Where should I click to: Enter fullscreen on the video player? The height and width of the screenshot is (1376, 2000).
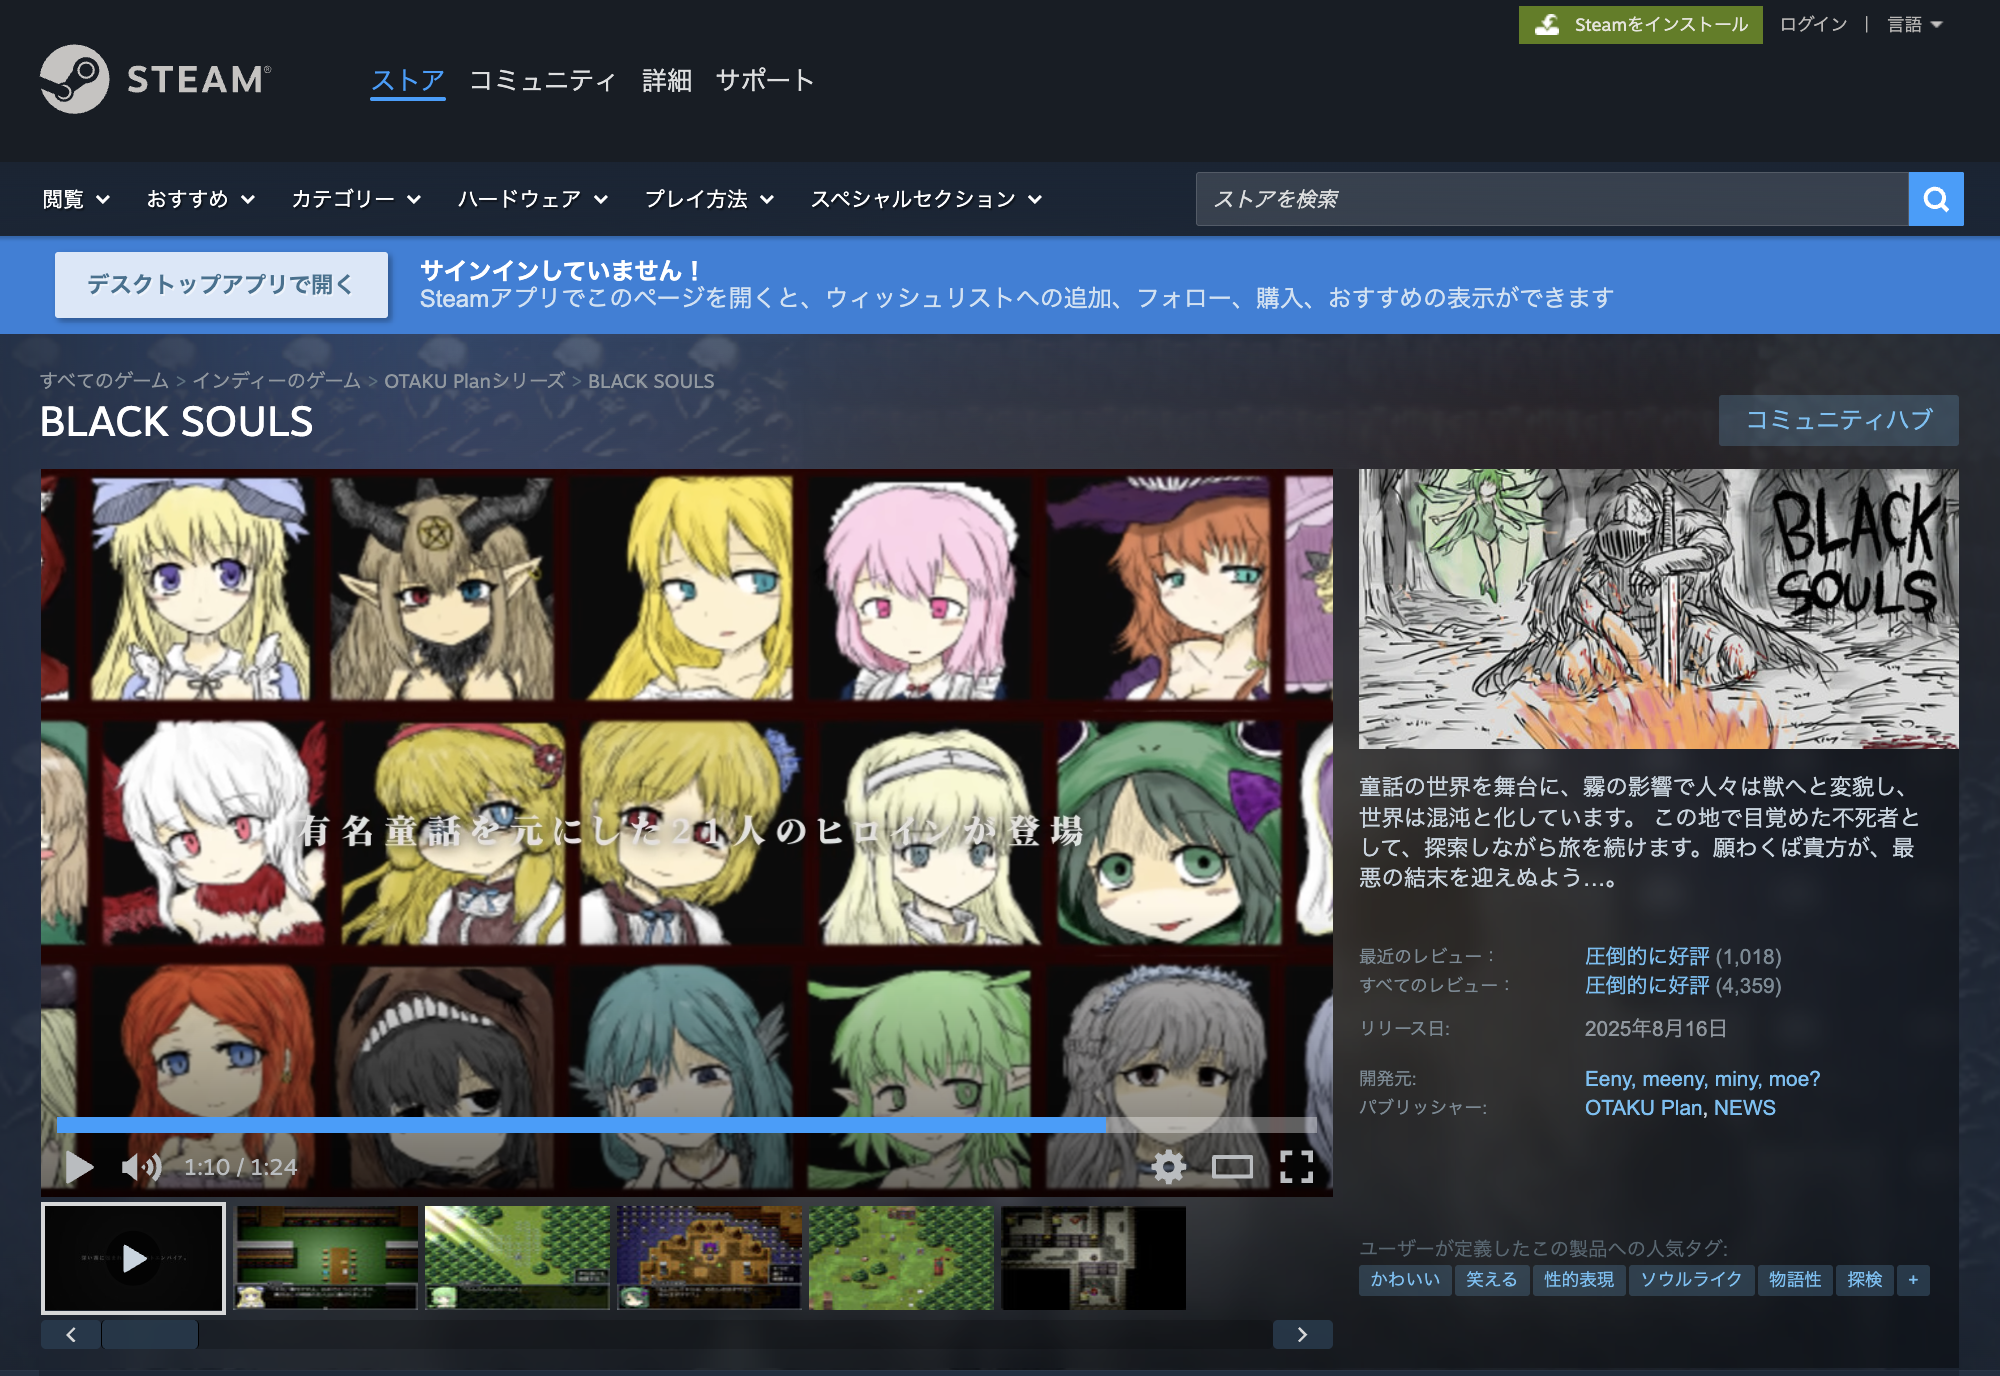click(1296, 1166)
